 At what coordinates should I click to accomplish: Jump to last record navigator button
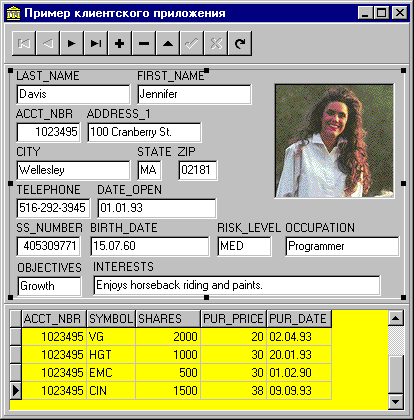point(96,43)
